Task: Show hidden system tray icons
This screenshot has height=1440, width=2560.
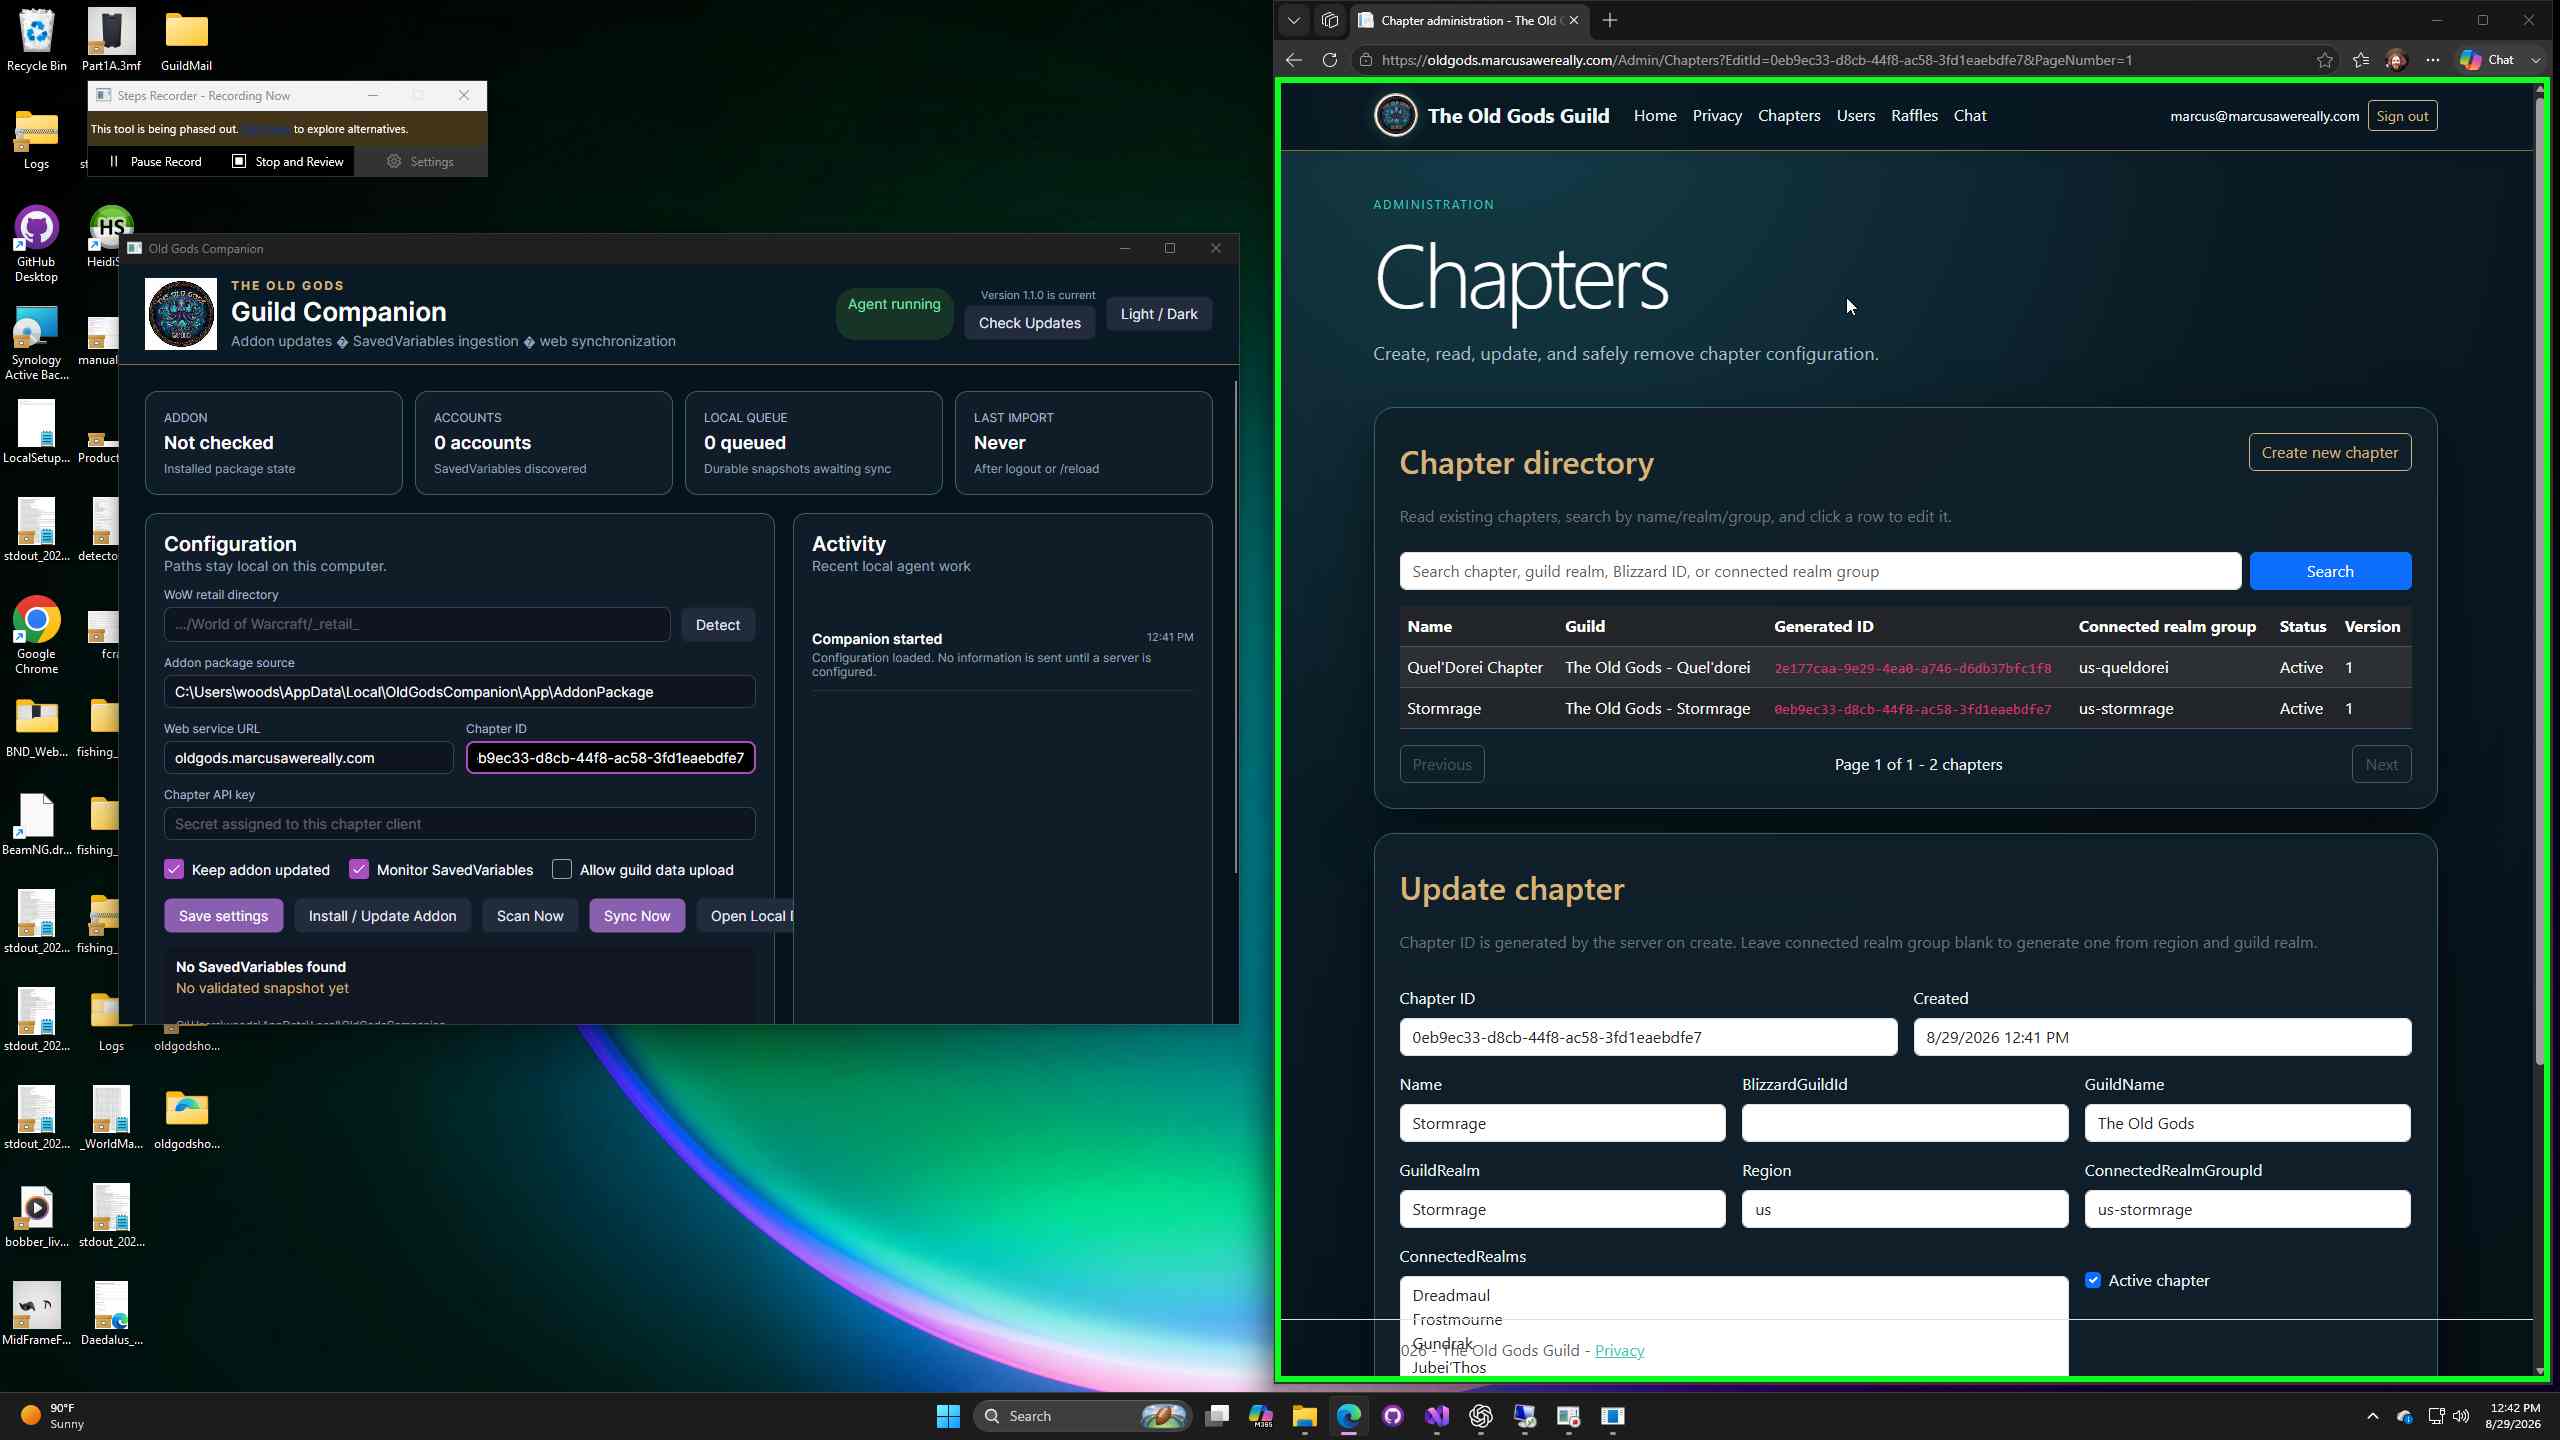Action: [x=2372, y=1416]
